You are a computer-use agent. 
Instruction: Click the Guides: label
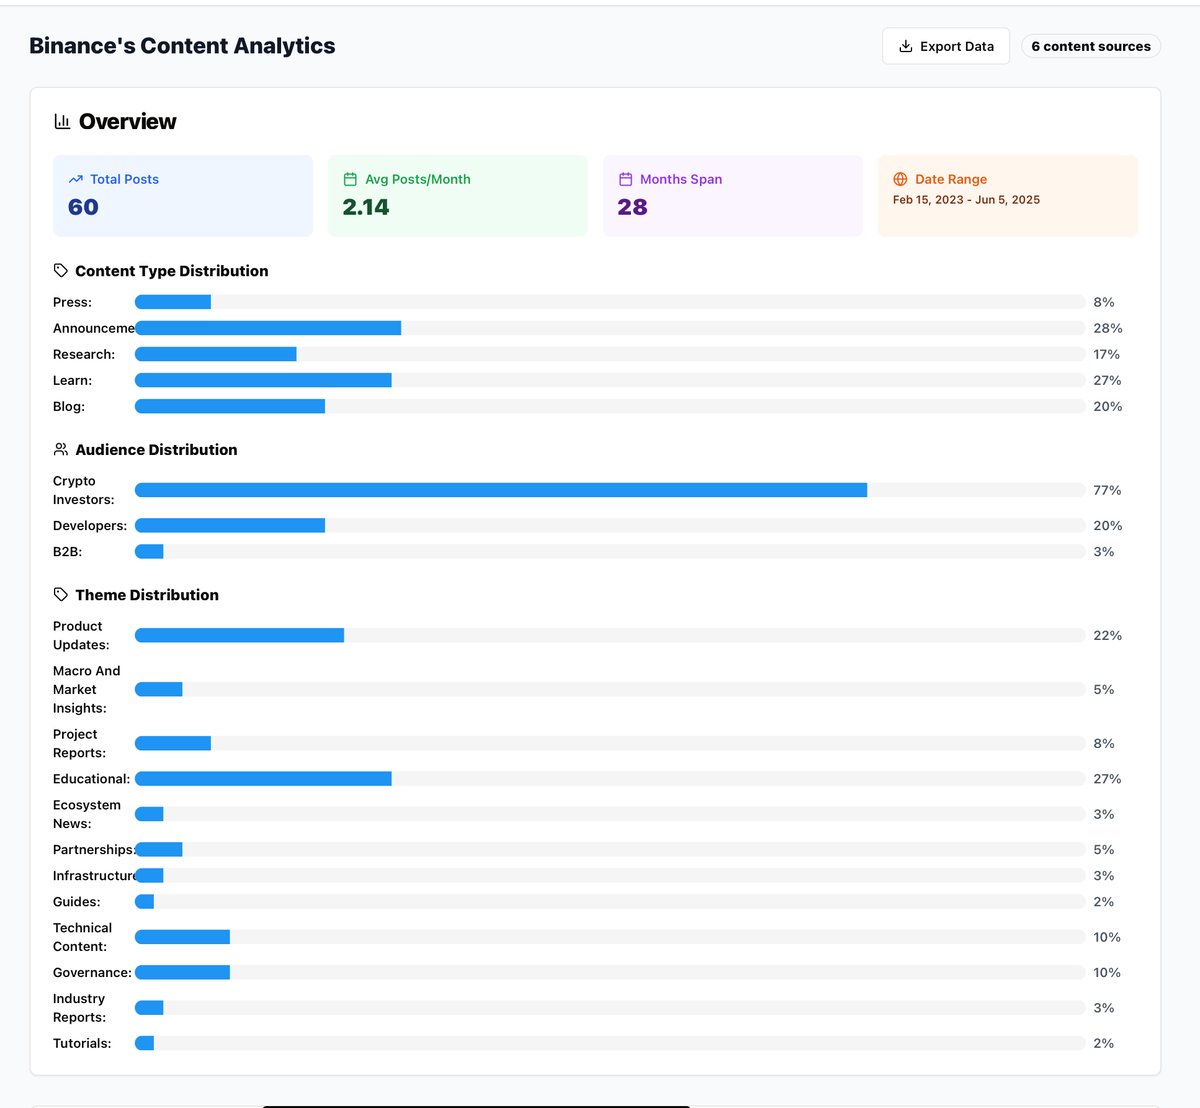[x=76, y=902]
